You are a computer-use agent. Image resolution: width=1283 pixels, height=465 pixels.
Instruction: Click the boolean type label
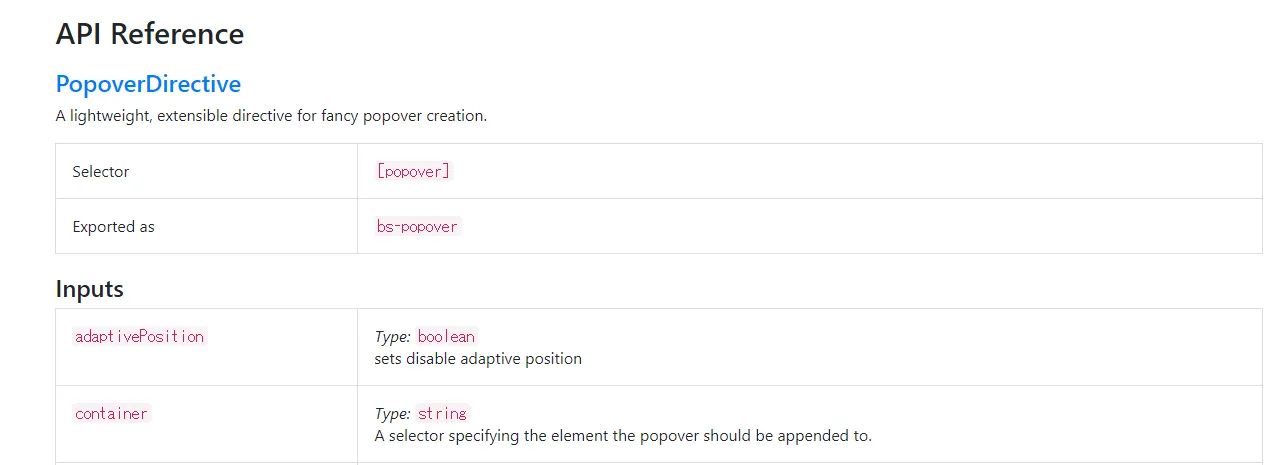click(x=446, y=336)
